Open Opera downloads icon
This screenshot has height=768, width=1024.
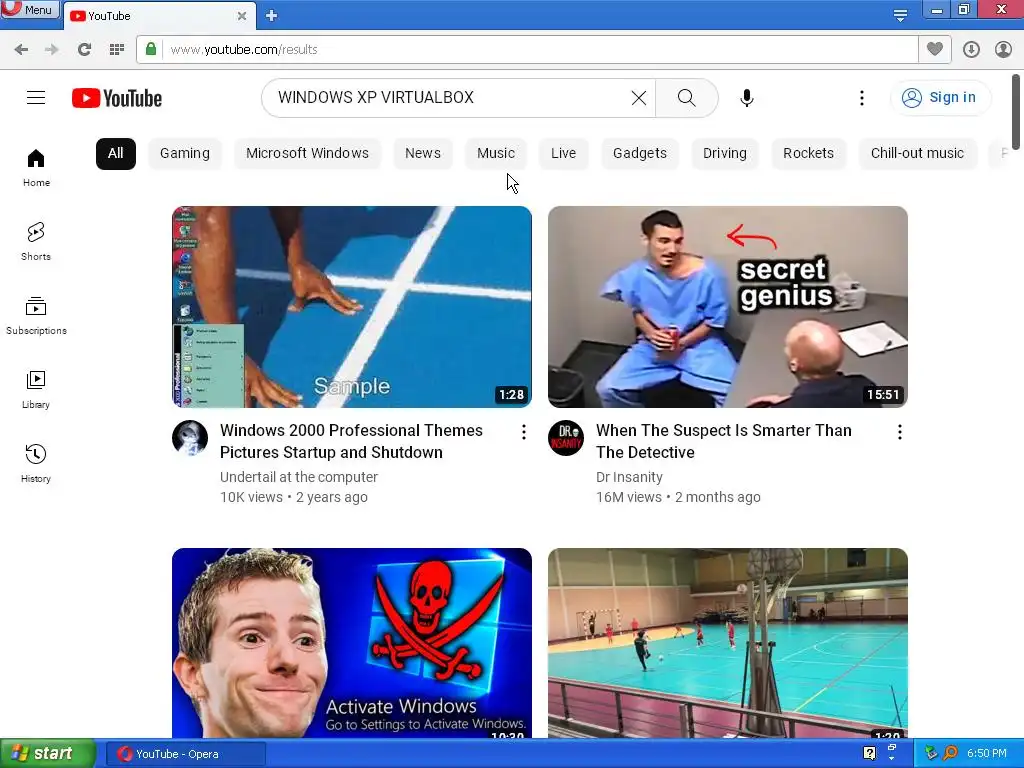tap(971, 50)
